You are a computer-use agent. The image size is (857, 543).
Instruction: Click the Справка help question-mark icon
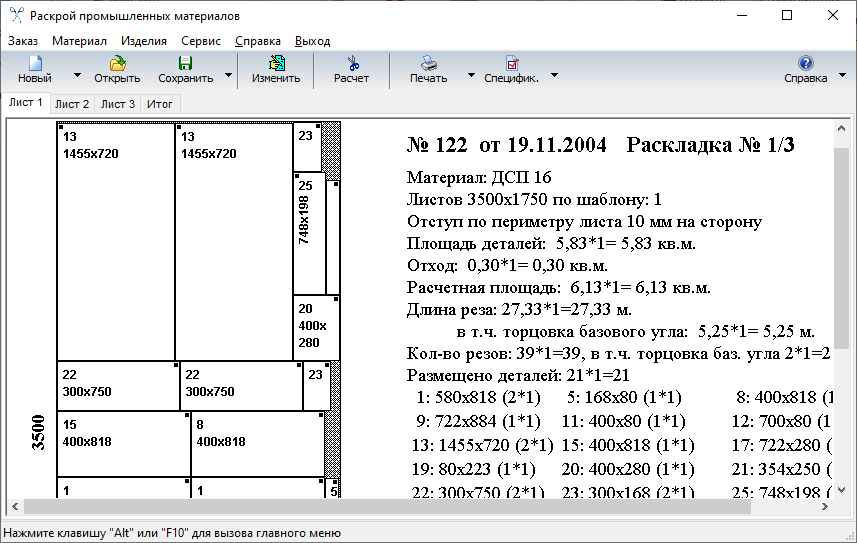pos(805,63)
